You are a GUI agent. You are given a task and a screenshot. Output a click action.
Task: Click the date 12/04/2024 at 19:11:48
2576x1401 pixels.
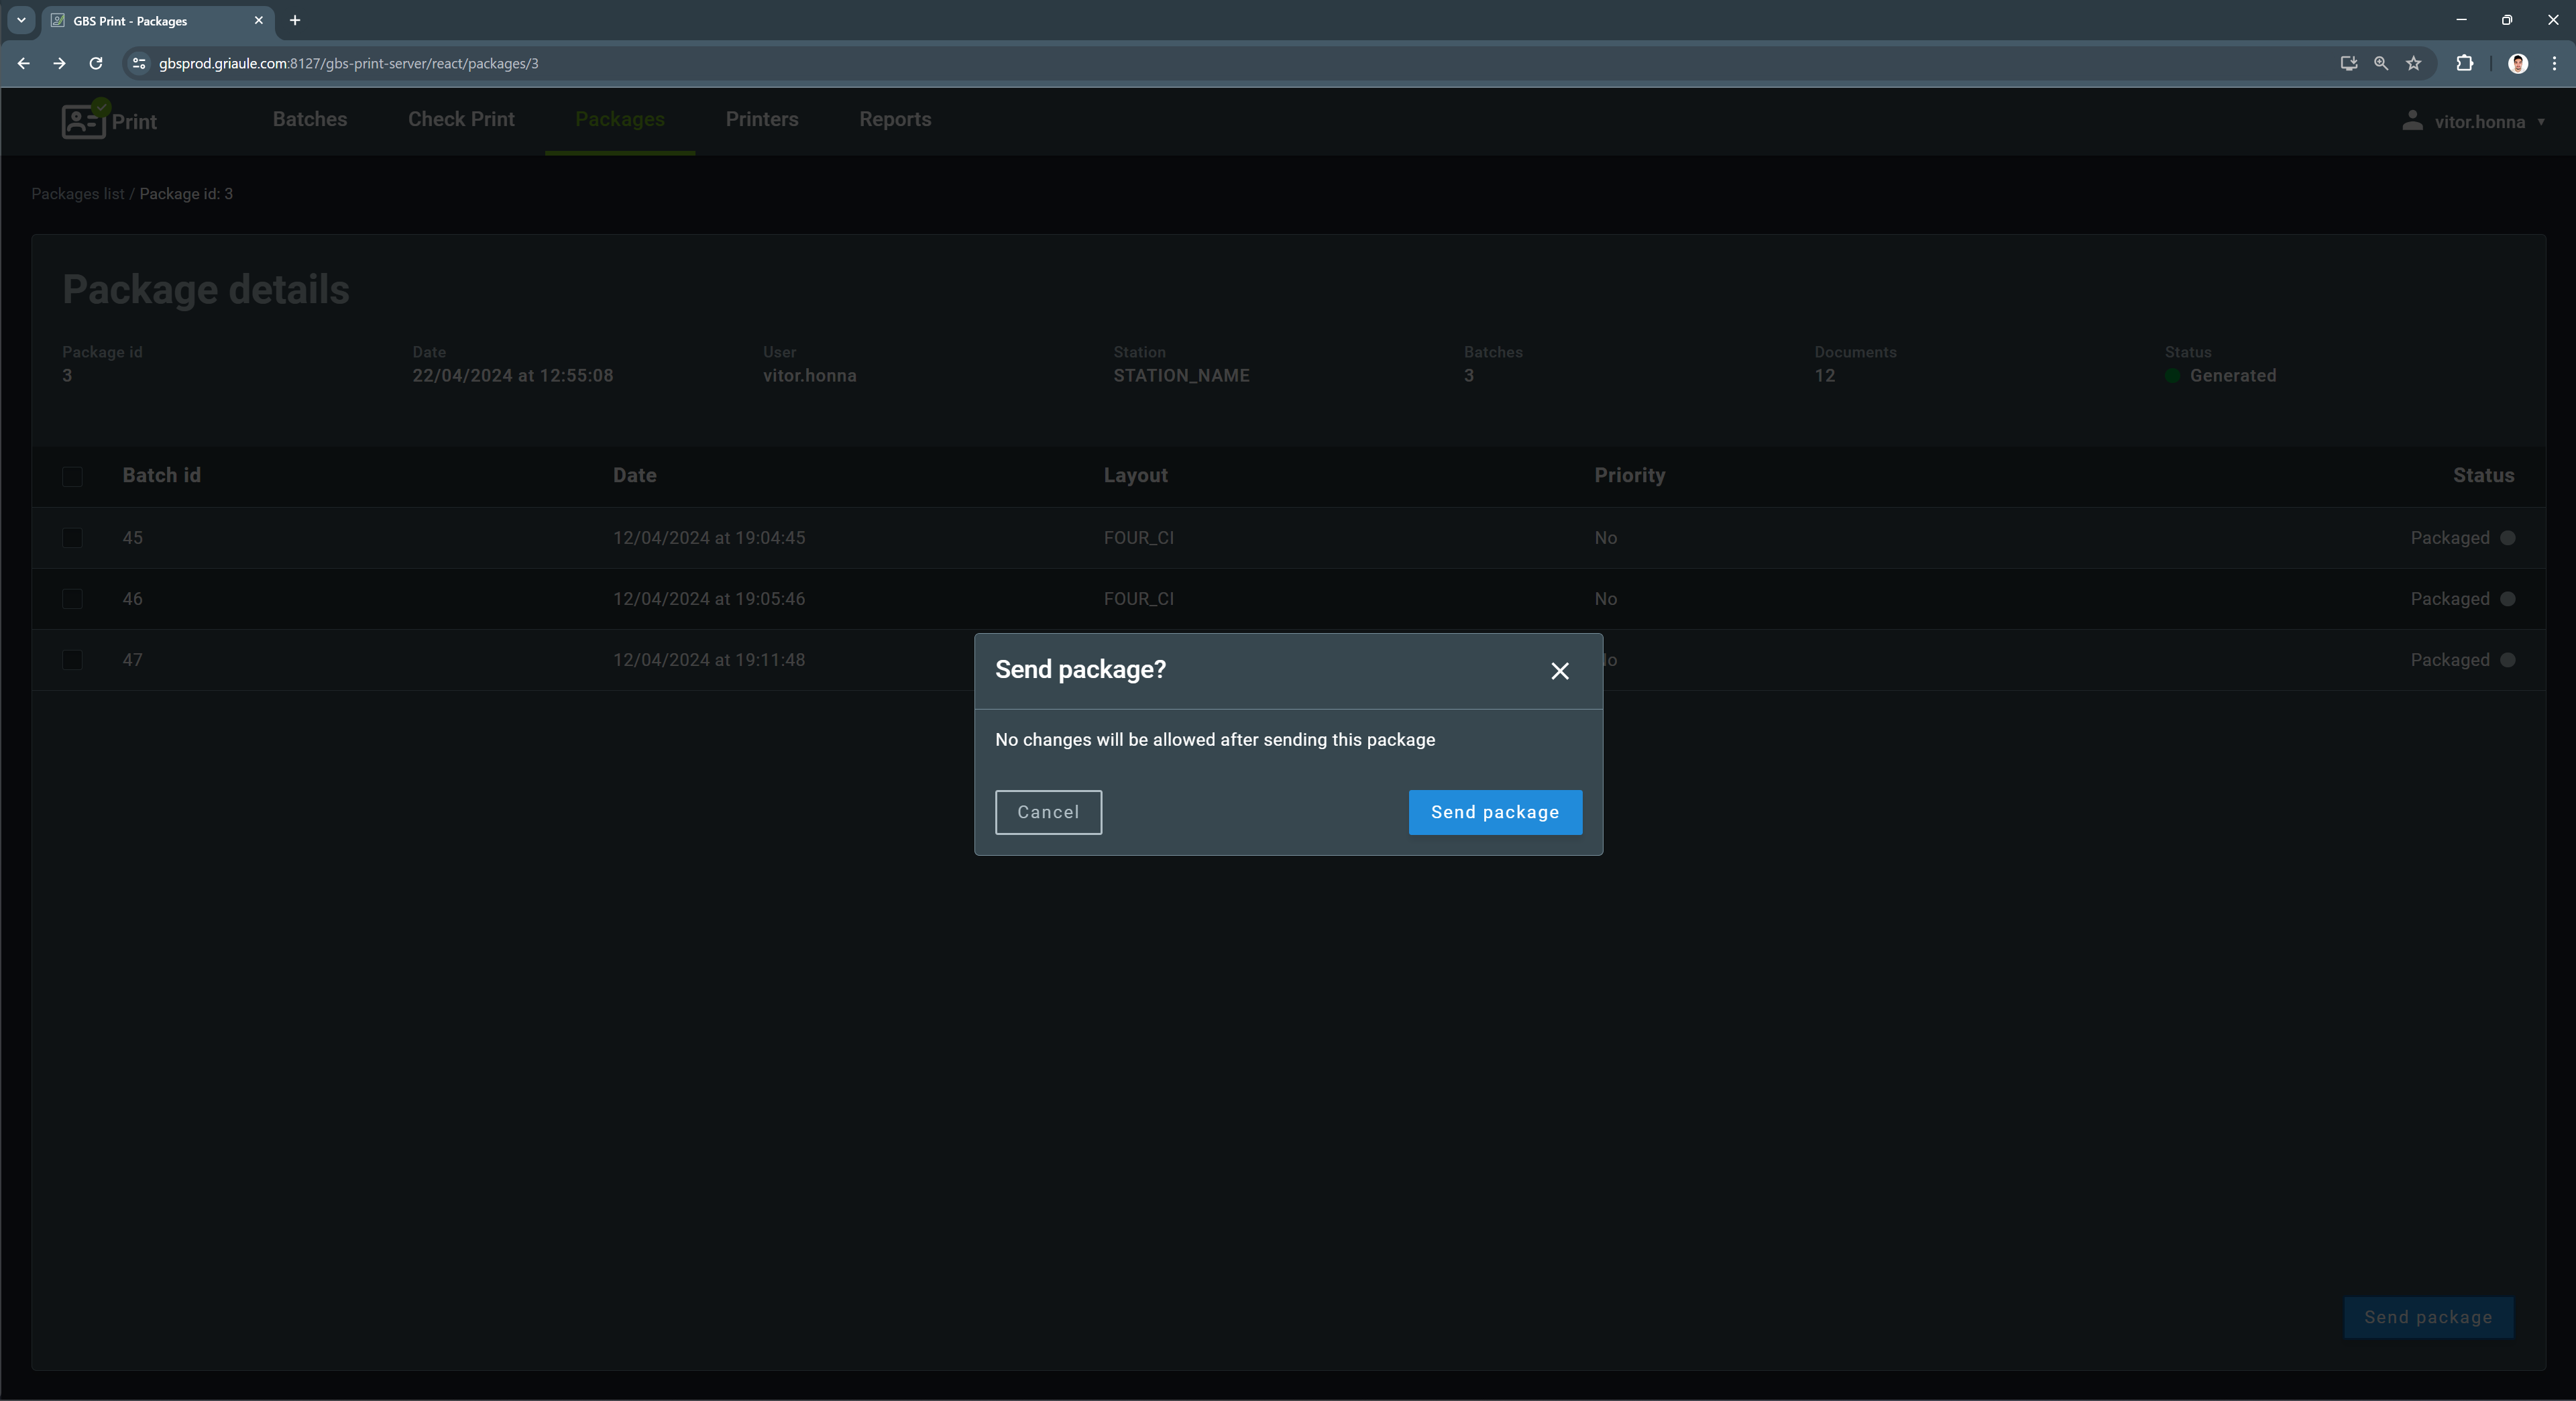pyautogui.click(x=709, y=660)
